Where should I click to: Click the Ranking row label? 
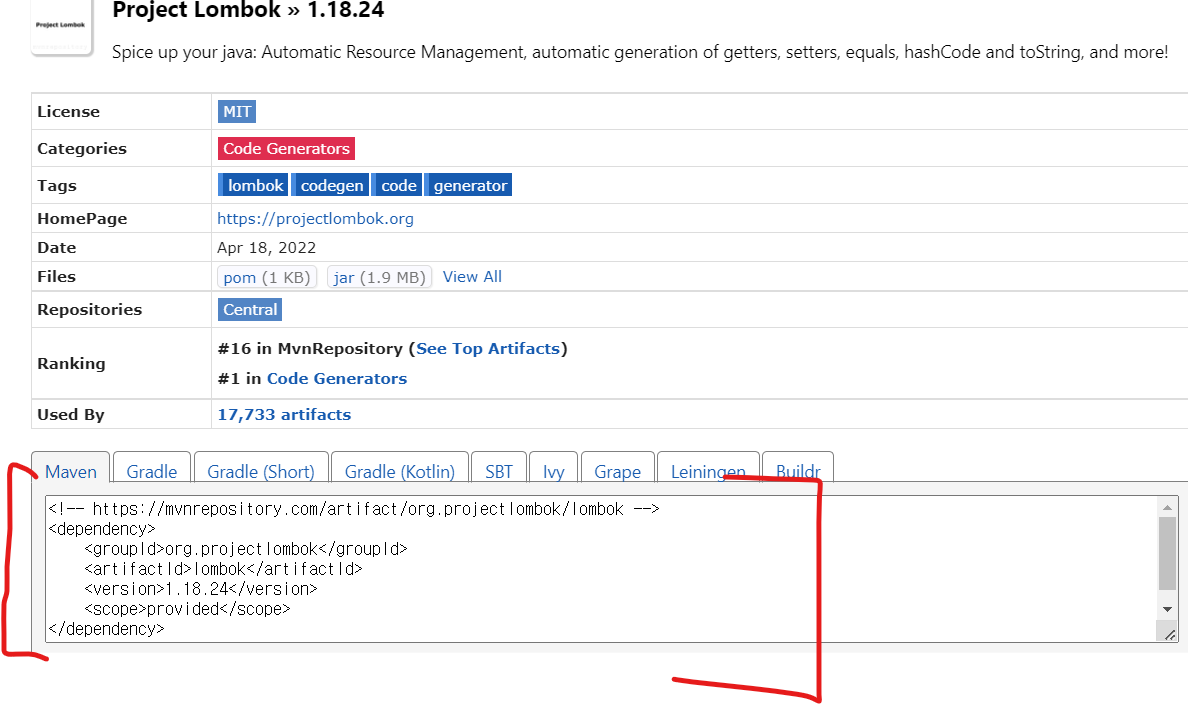pos(71,363)
